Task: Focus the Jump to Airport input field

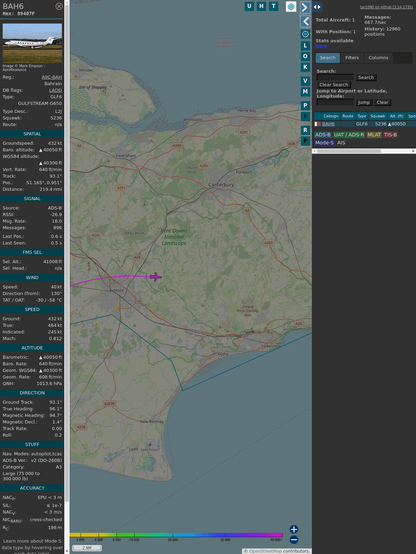Action: click(335, 102)
